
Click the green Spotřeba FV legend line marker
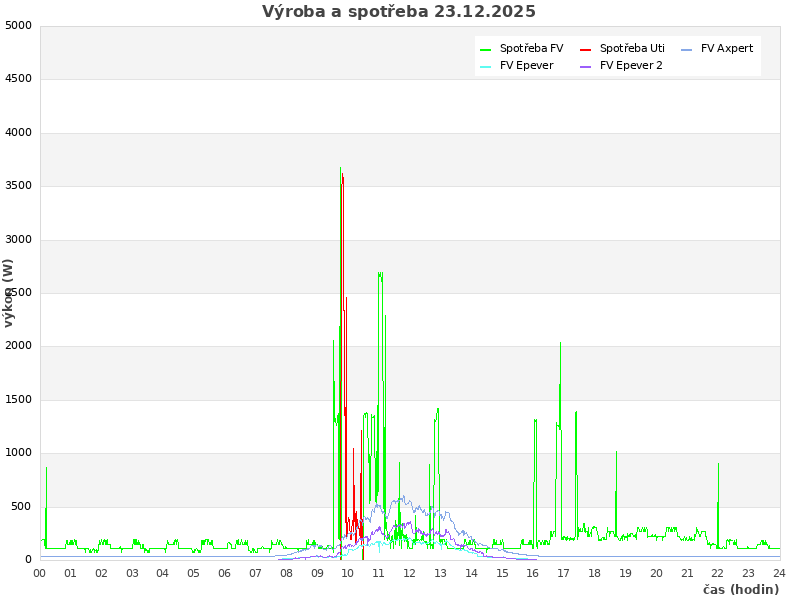tap(485, 49)
